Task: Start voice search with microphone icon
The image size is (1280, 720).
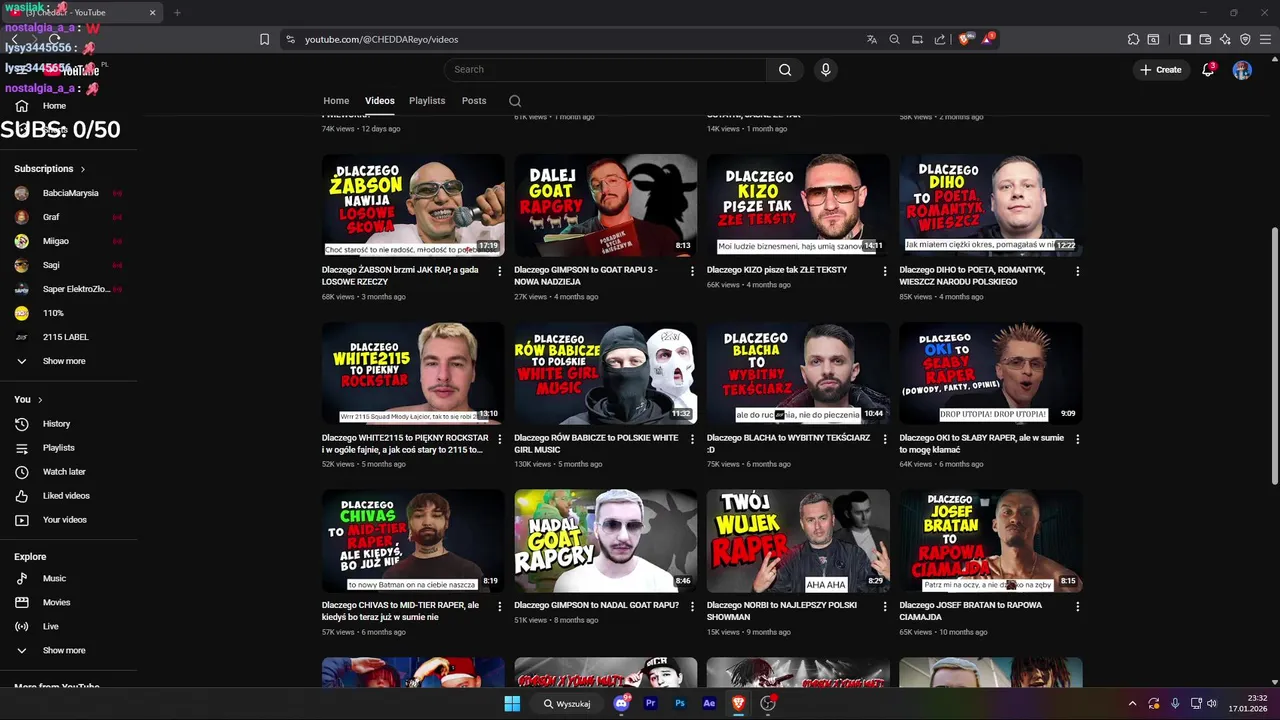Action: [x=825, y=69]
